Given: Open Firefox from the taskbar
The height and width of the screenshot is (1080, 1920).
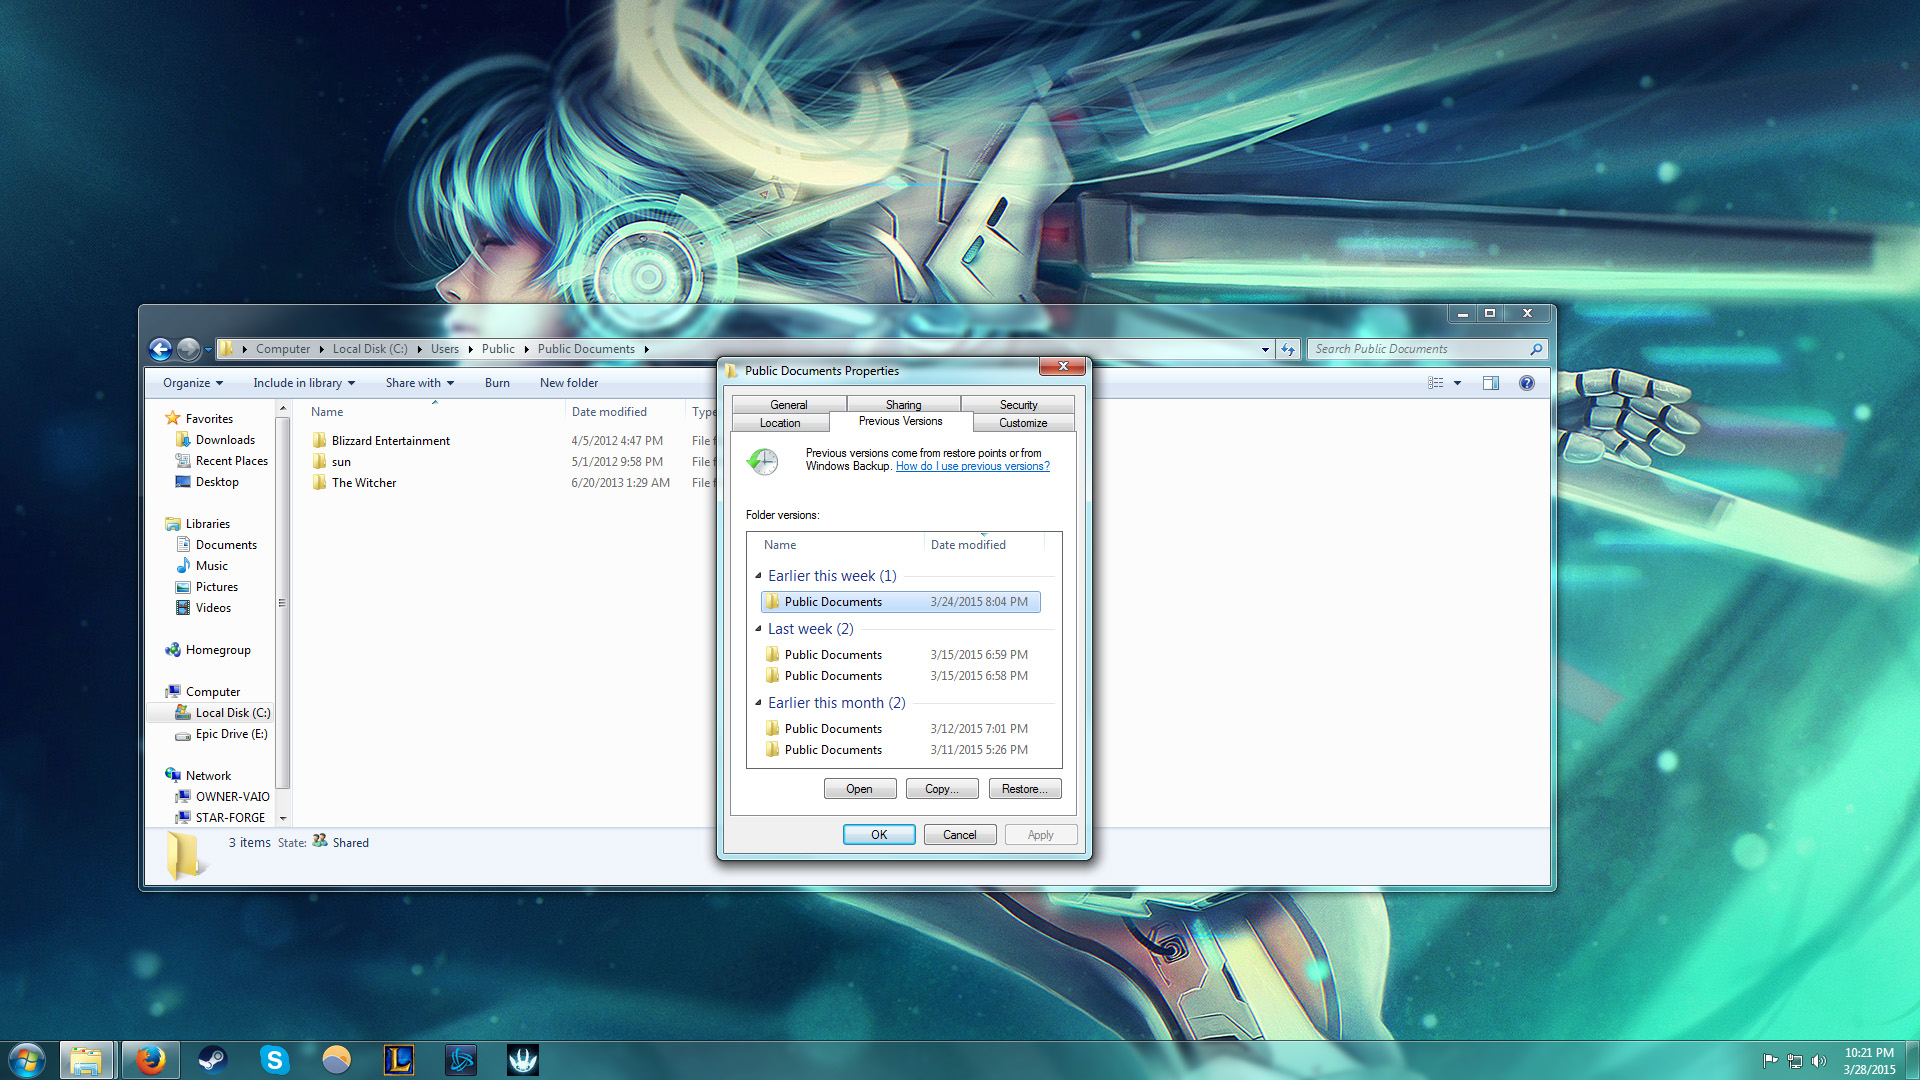Looking at the screenshot, I should point(151,1060).
